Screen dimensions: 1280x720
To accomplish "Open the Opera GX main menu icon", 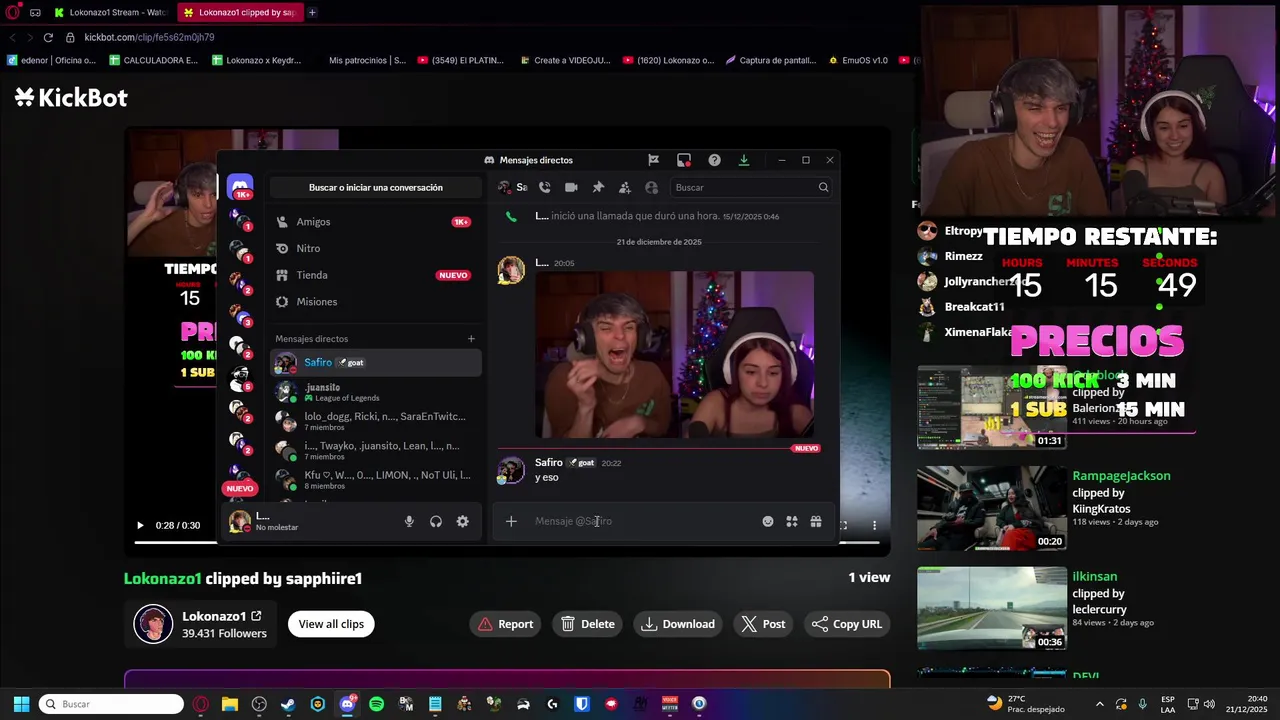I will (10, 12).
